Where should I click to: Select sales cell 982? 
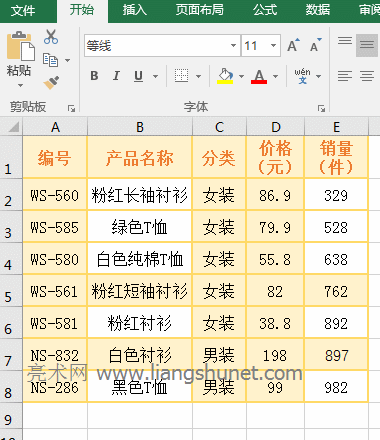coord(336,387)
